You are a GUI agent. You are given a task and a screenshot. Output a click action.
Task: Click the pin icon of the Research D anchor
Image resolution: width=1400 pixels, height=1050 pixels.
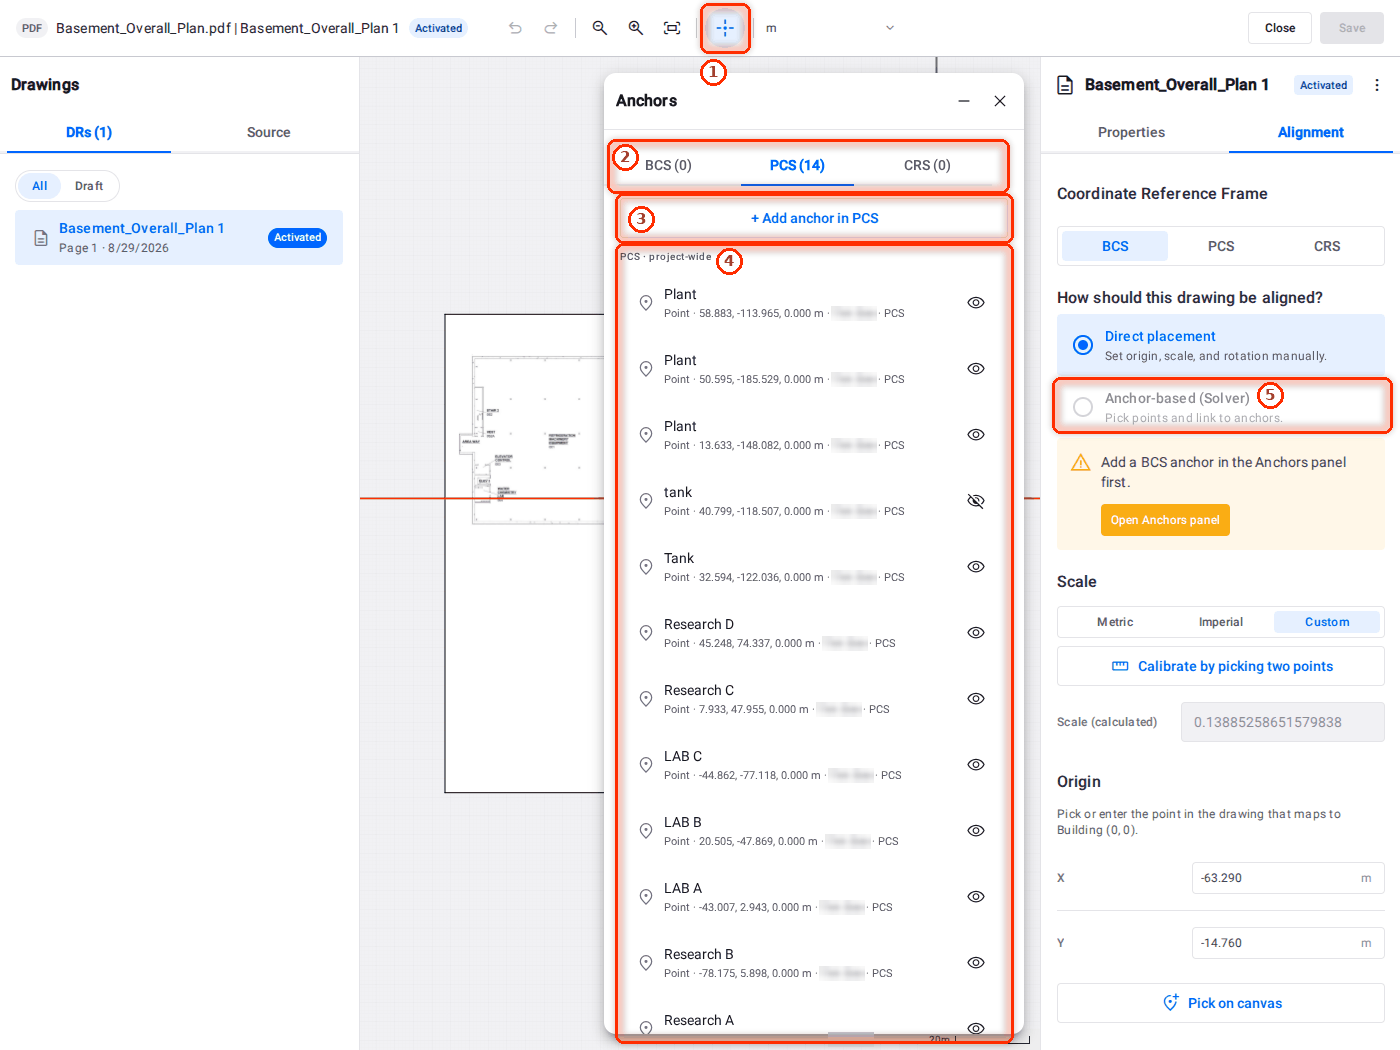[x=646, y=633]
